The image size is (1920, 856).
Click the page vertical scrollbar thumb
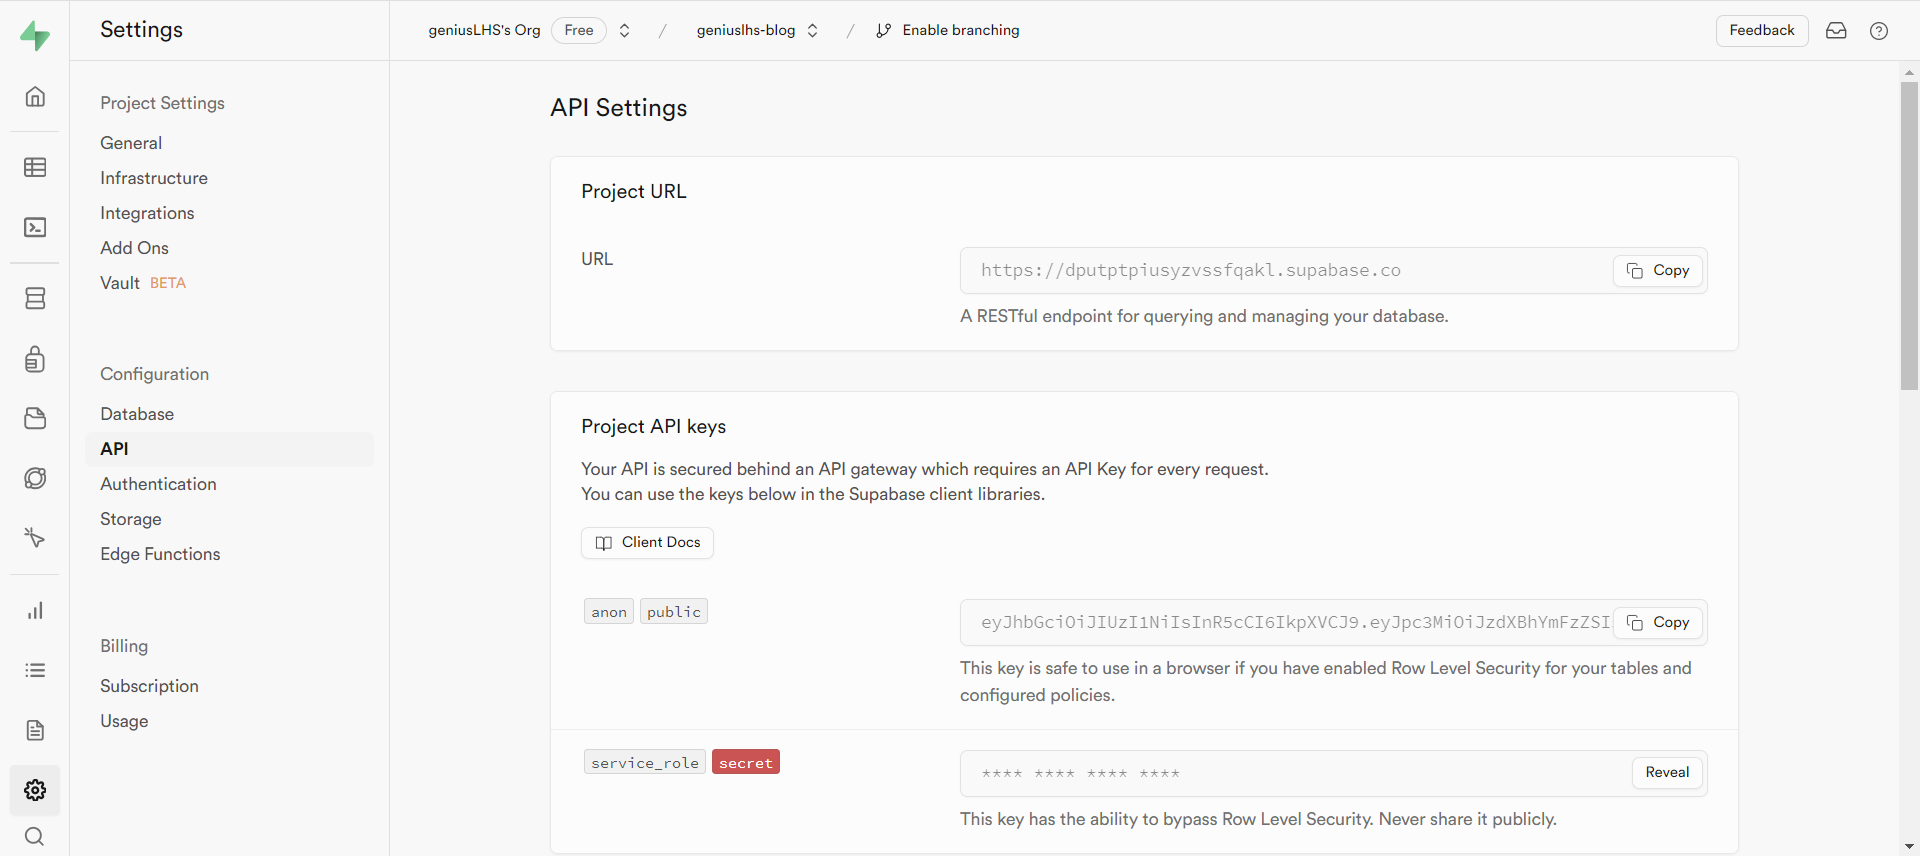tap(1909, 235)
